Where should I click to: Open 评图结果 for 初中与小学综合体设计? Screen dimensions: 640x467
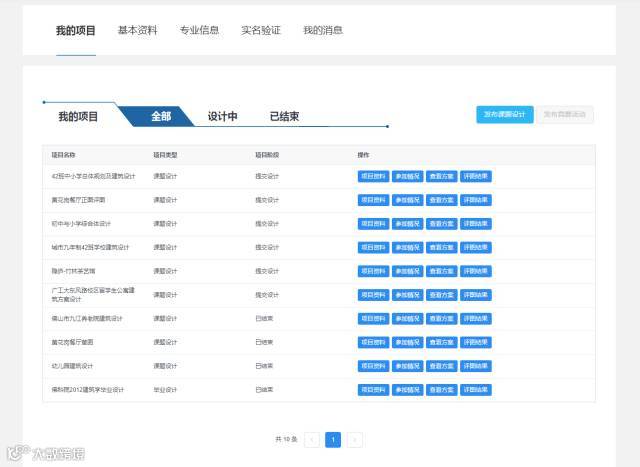point(476,224)
